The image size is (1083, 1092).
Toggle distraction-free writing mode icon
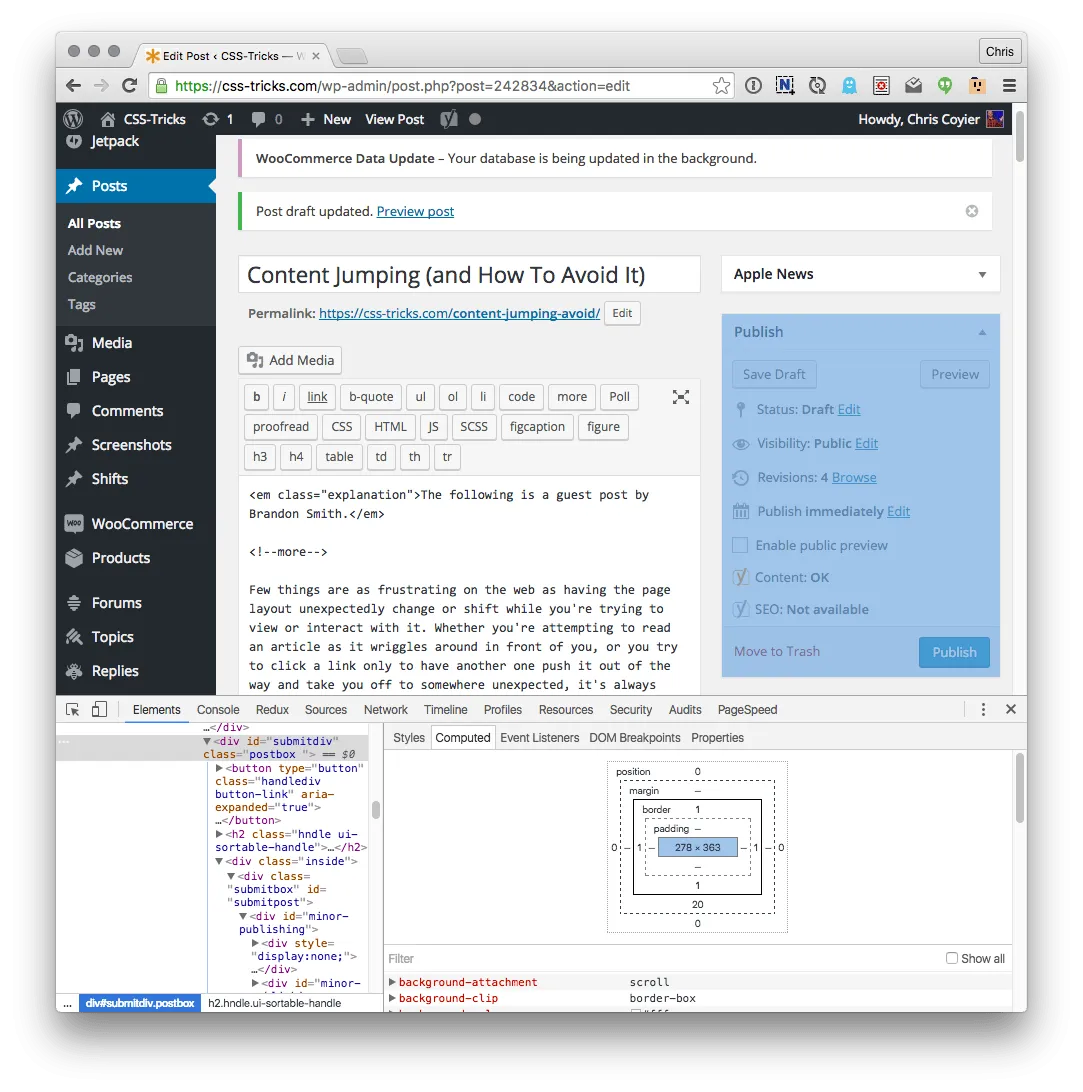(680, 397)
